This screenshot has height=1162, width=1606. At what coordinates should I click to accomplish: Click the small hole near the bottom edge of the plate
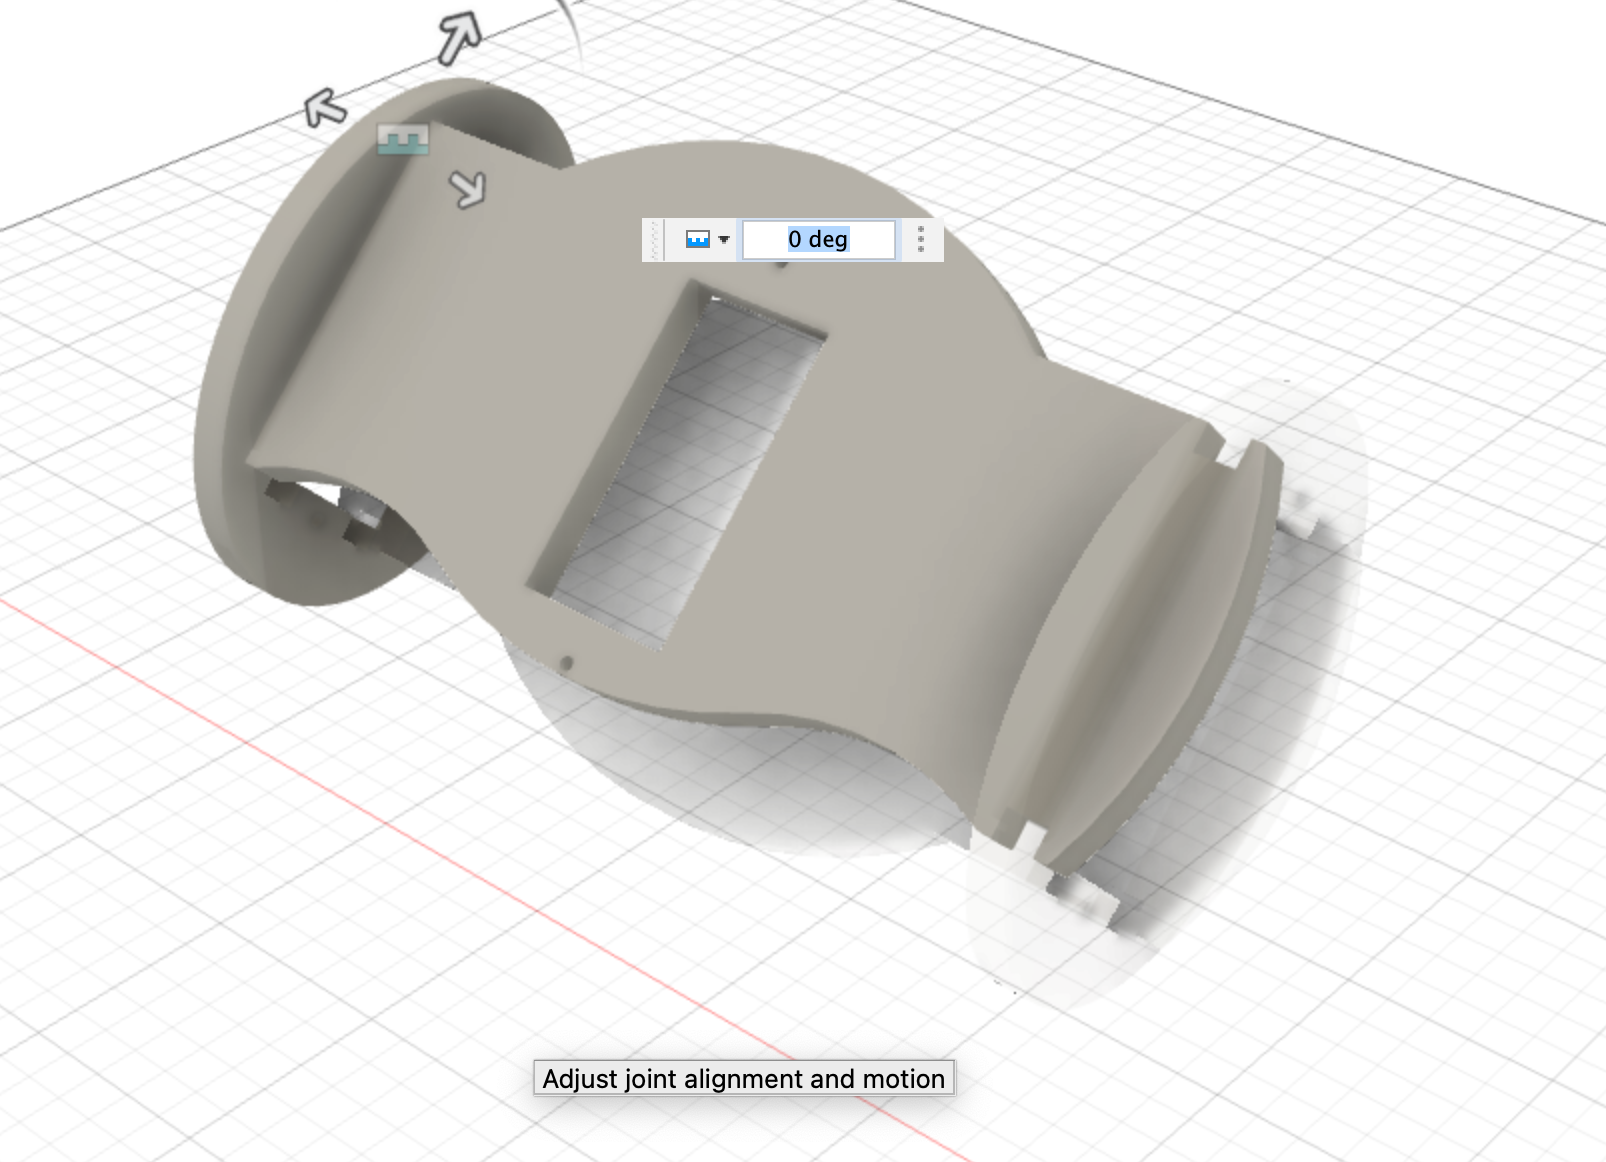(x=567, y=662)
